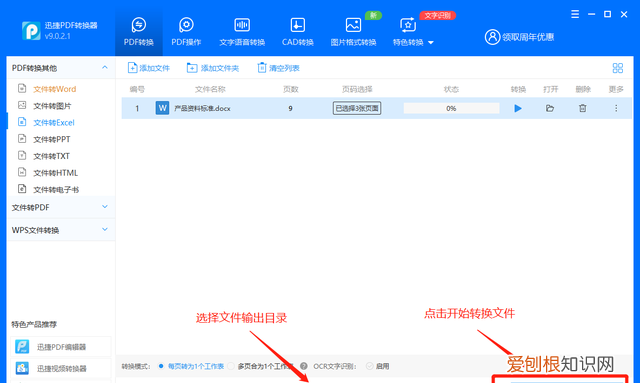
Task: Click the 文件转HTML page icon
Action: coord(22,172)
